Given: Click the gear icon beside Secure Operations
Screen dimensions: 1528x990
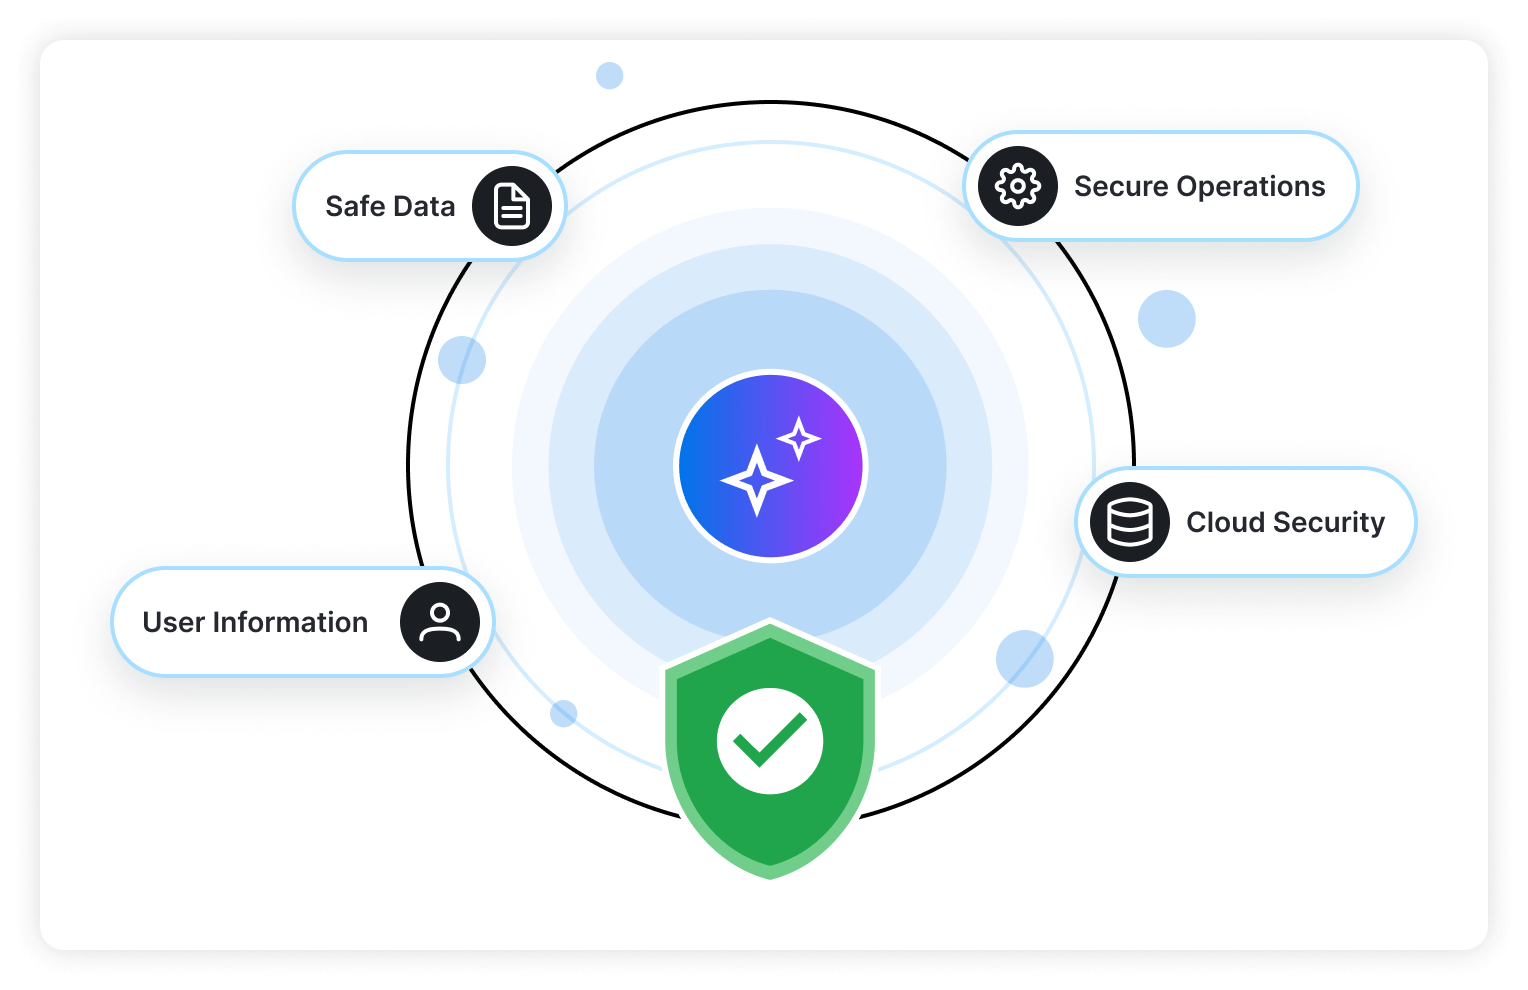Looking at the screenshot, I should point(1017,186).
